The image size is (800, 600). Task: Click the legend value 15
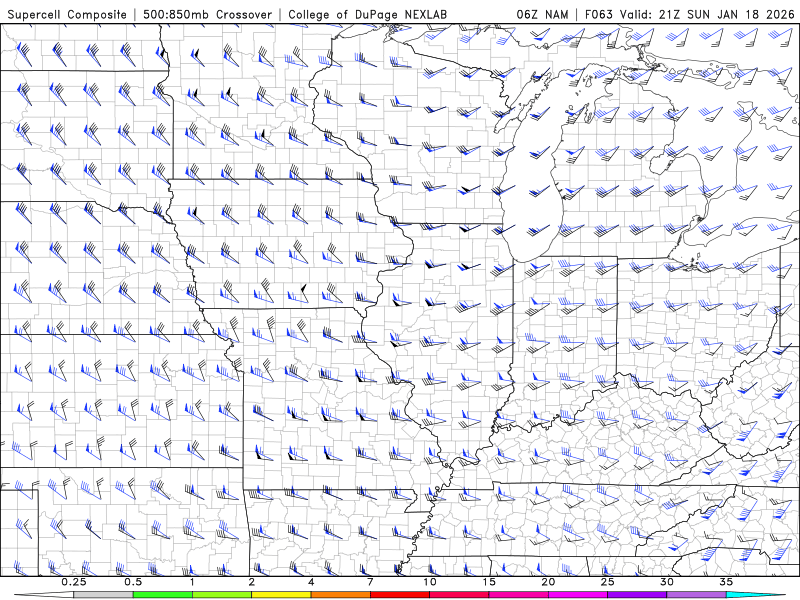click(x=489, y=582)
